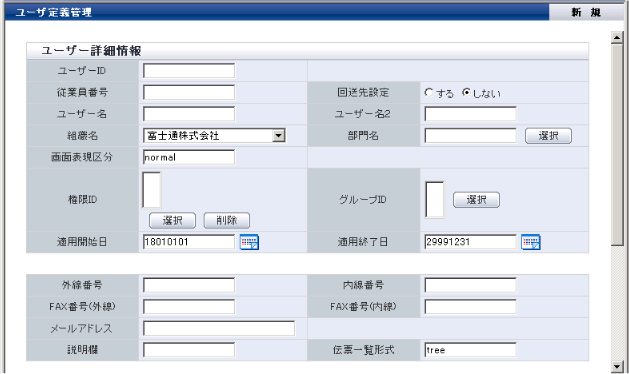Click the 選択 button next to 部門名
Screen dimensions: 629x374
pos(548,136)
